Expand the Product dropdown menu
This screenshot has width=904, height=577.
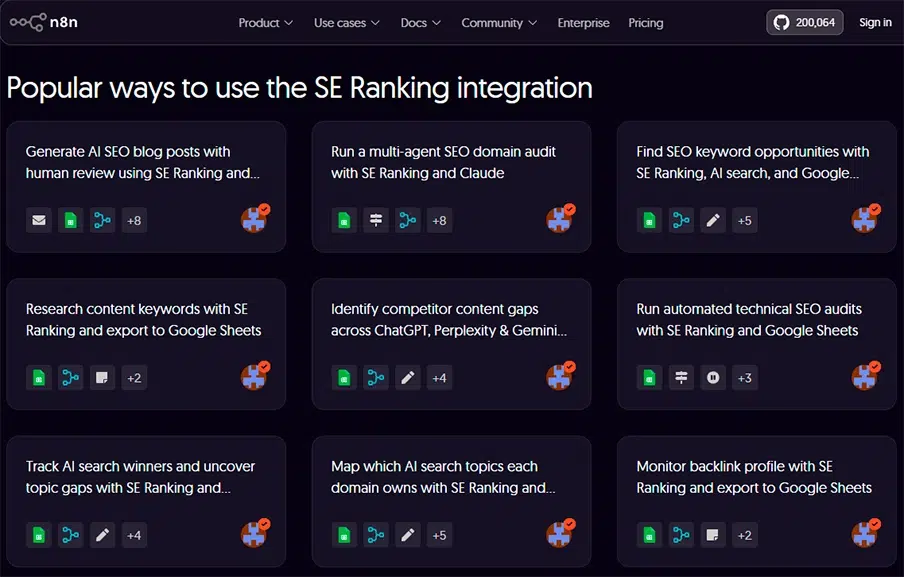click(x=266, y=23)
